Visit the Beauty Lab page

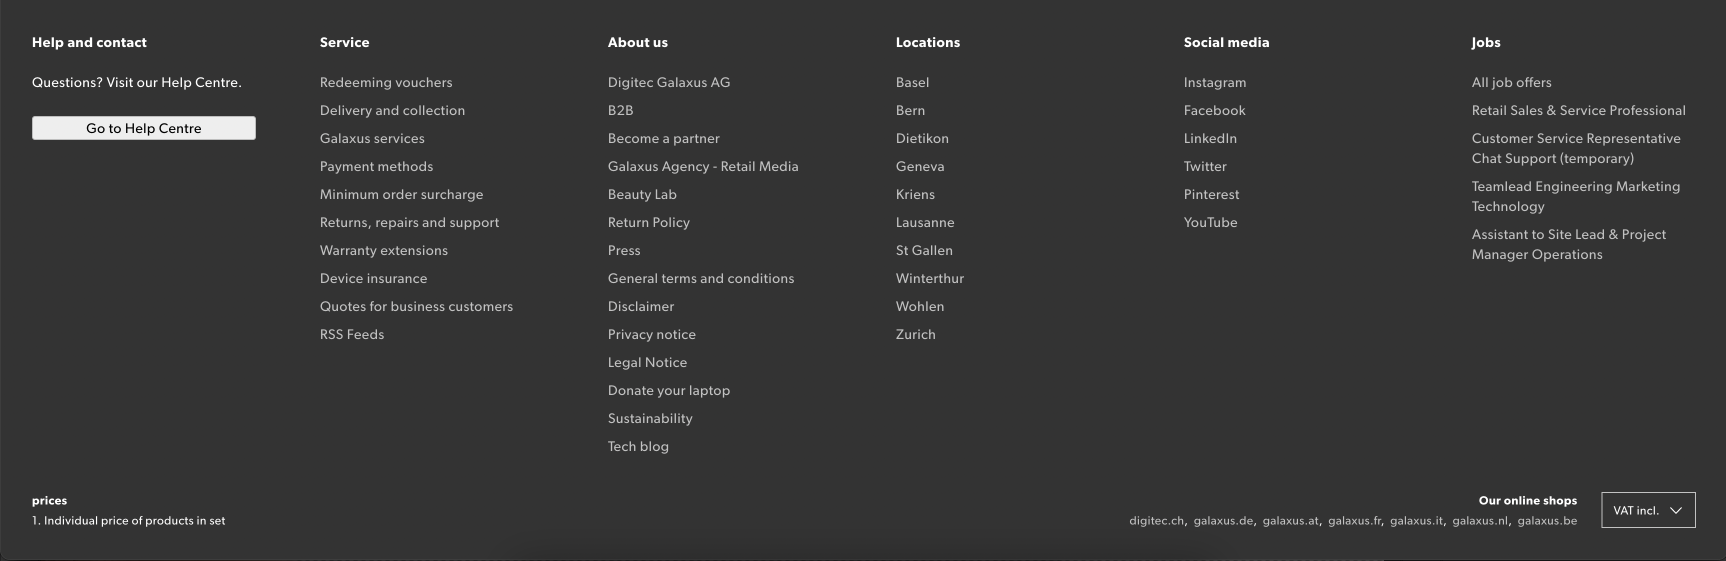pyautogui.click(x=642, y=194)
